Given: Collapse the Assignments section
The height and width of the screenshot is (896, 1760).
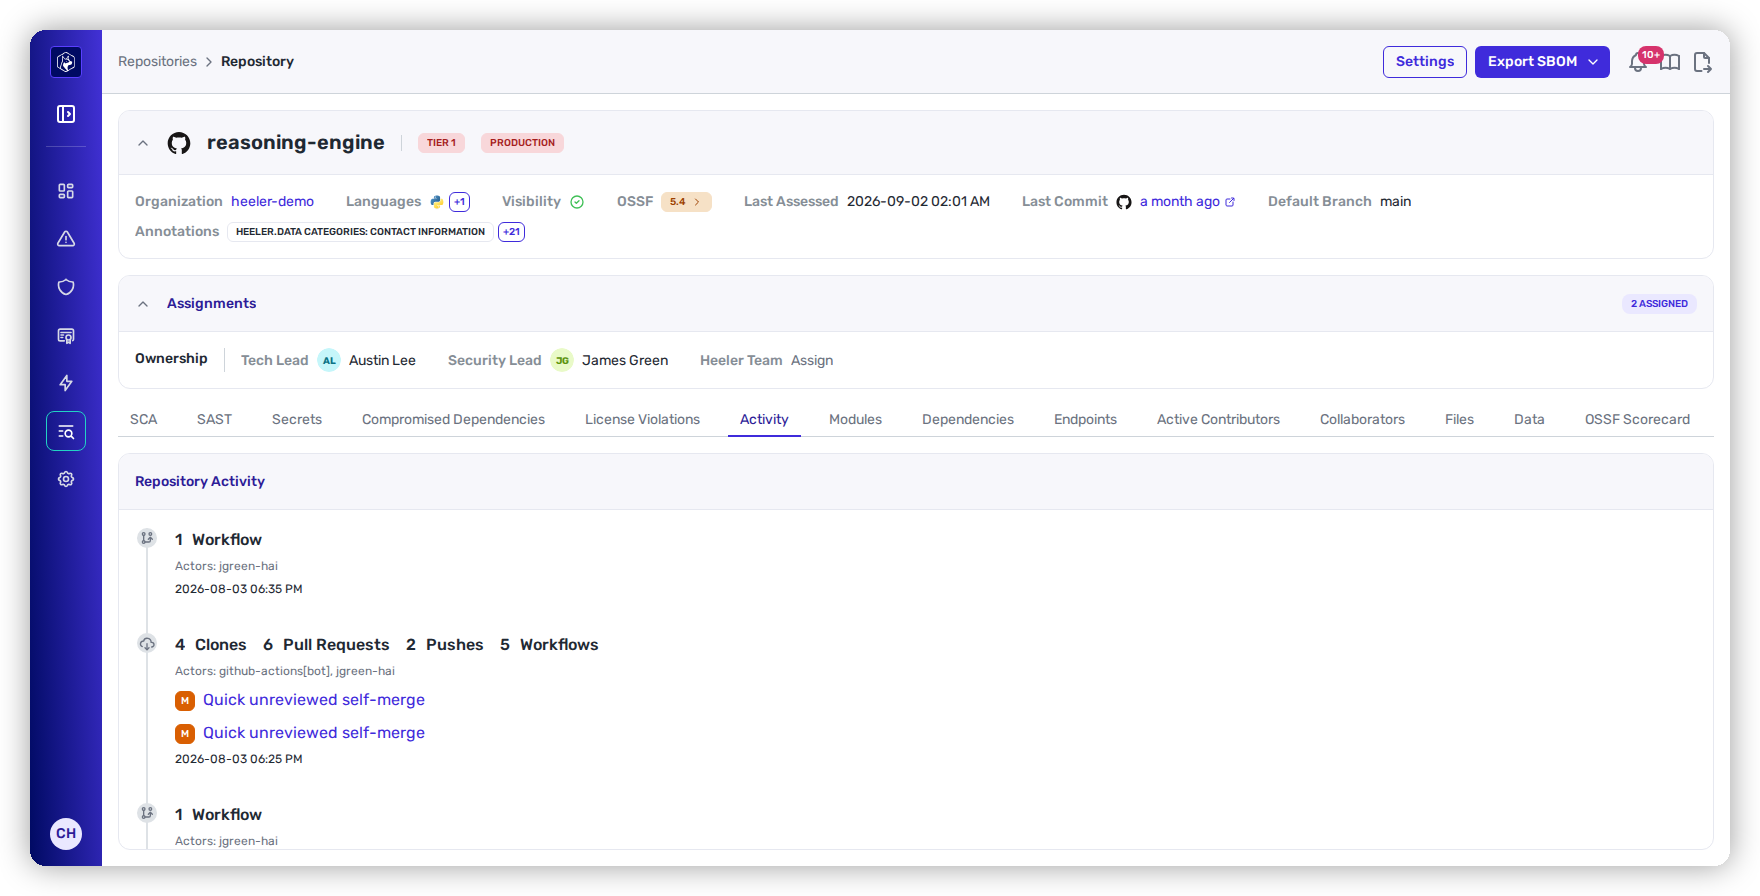Looking at the screenshot, I should pyautogui.click(x=143, y=304).
